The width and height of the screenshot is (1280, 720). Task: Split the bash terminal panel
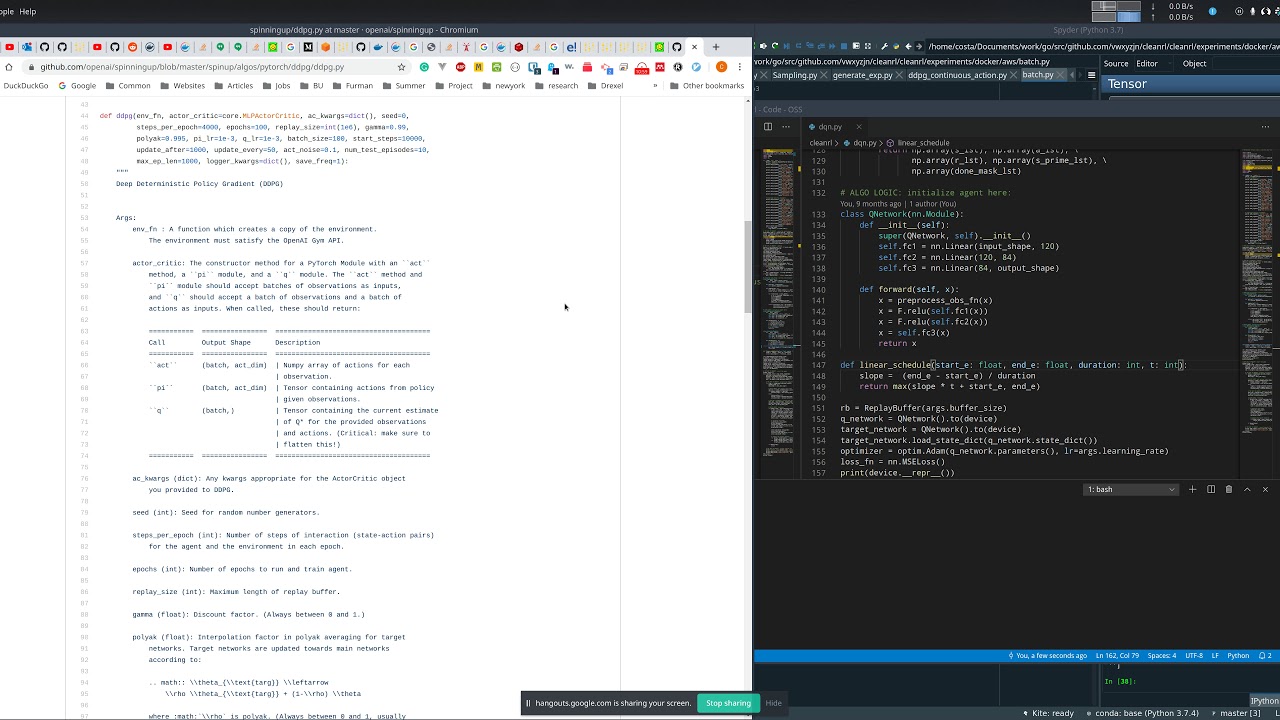[1211, 489]
